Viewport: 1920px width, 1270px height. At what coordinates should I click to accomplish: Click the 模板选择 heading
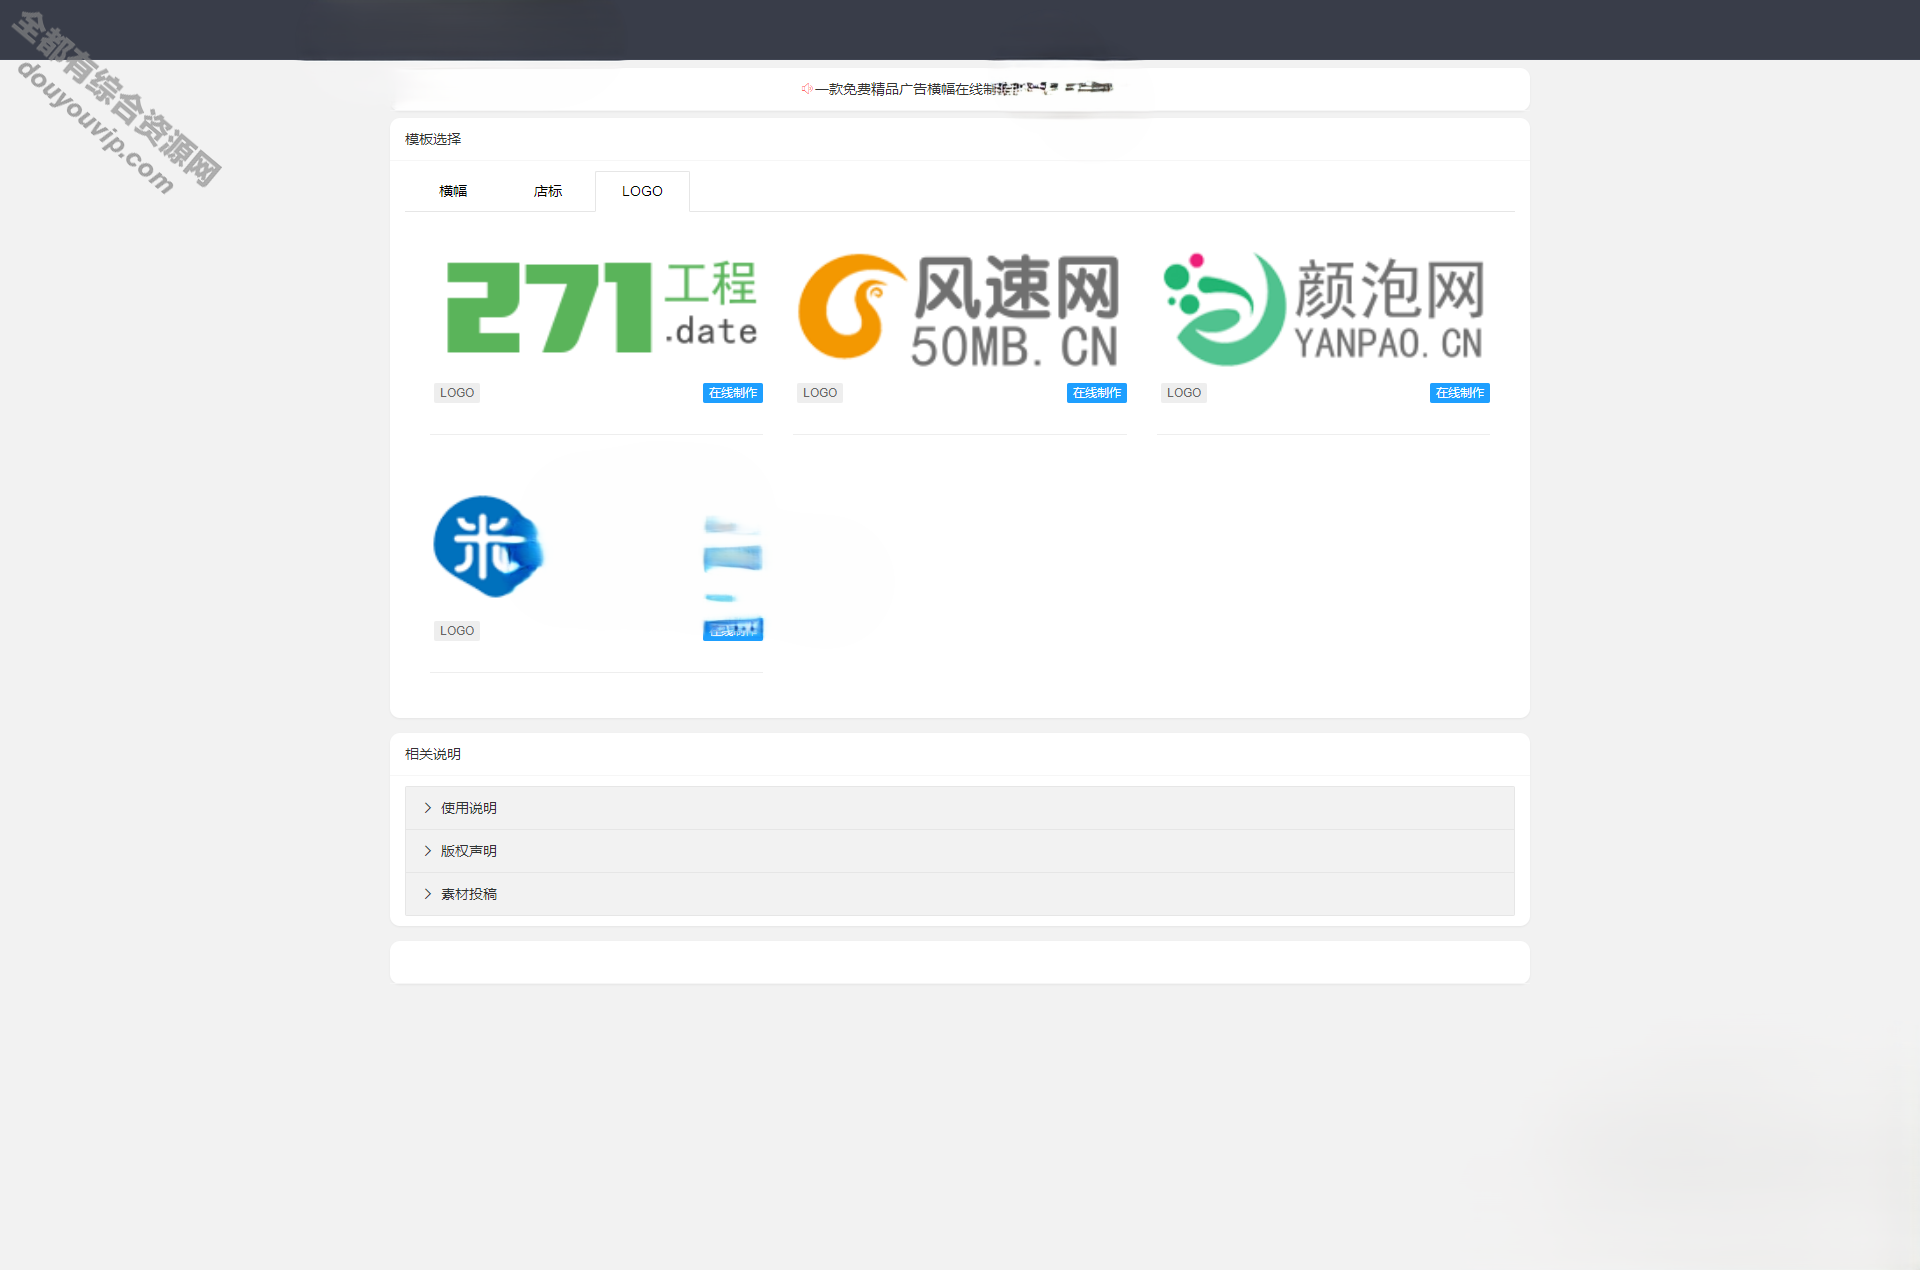click(x=433, y=139)
